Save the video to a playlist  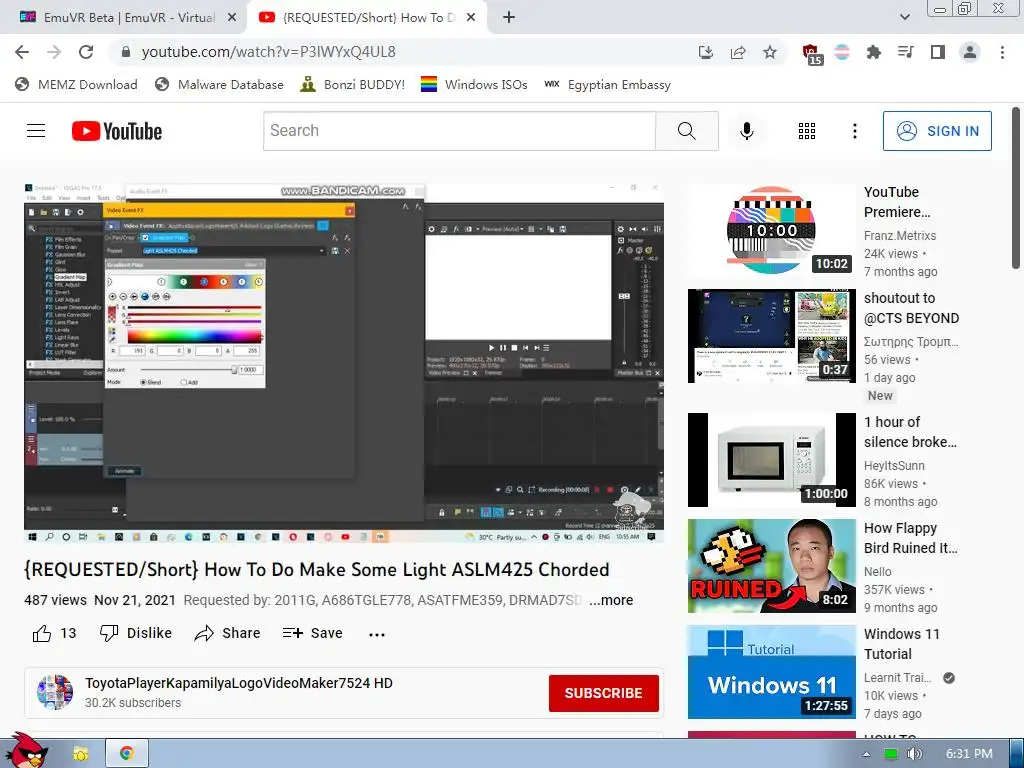(312, 633)
